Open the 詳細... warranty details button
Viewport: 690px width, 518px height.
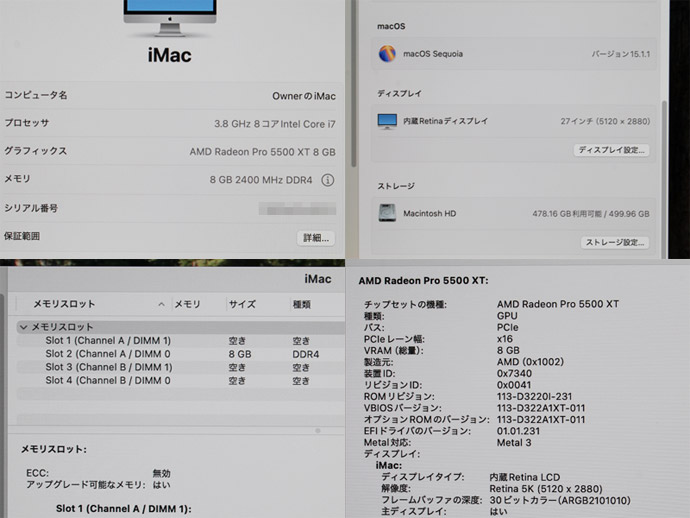coord(316,238)
